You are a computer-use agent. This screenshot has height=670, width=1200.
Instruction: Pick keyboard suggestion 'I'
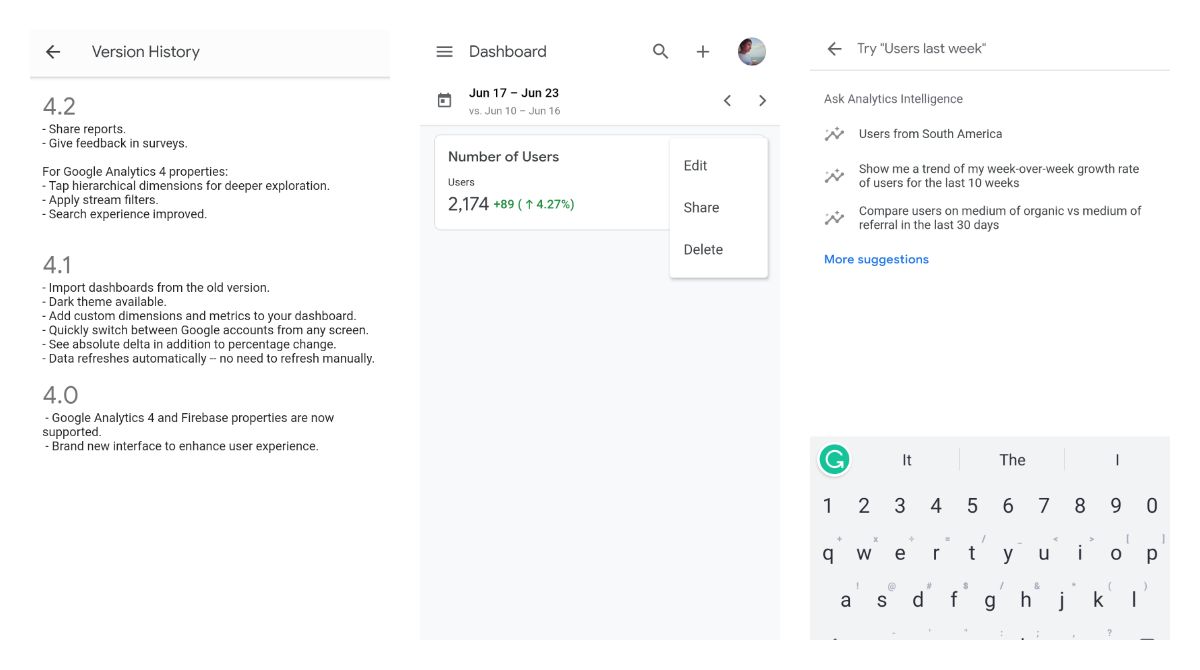click(1117, 460)
